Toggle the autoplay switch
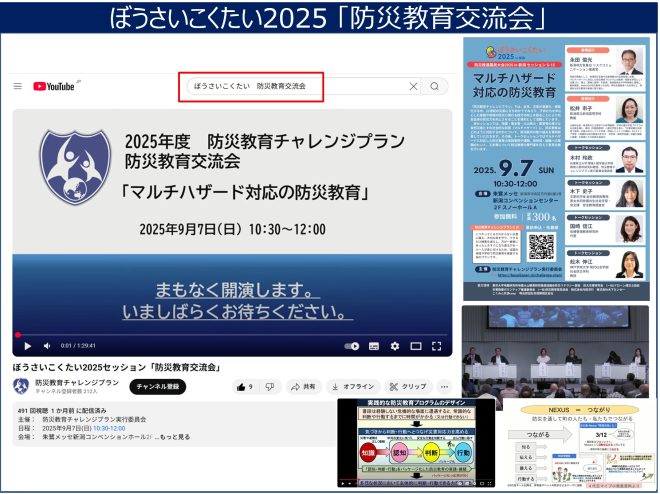This screenshot has height=494, width=660. (351, 346)
